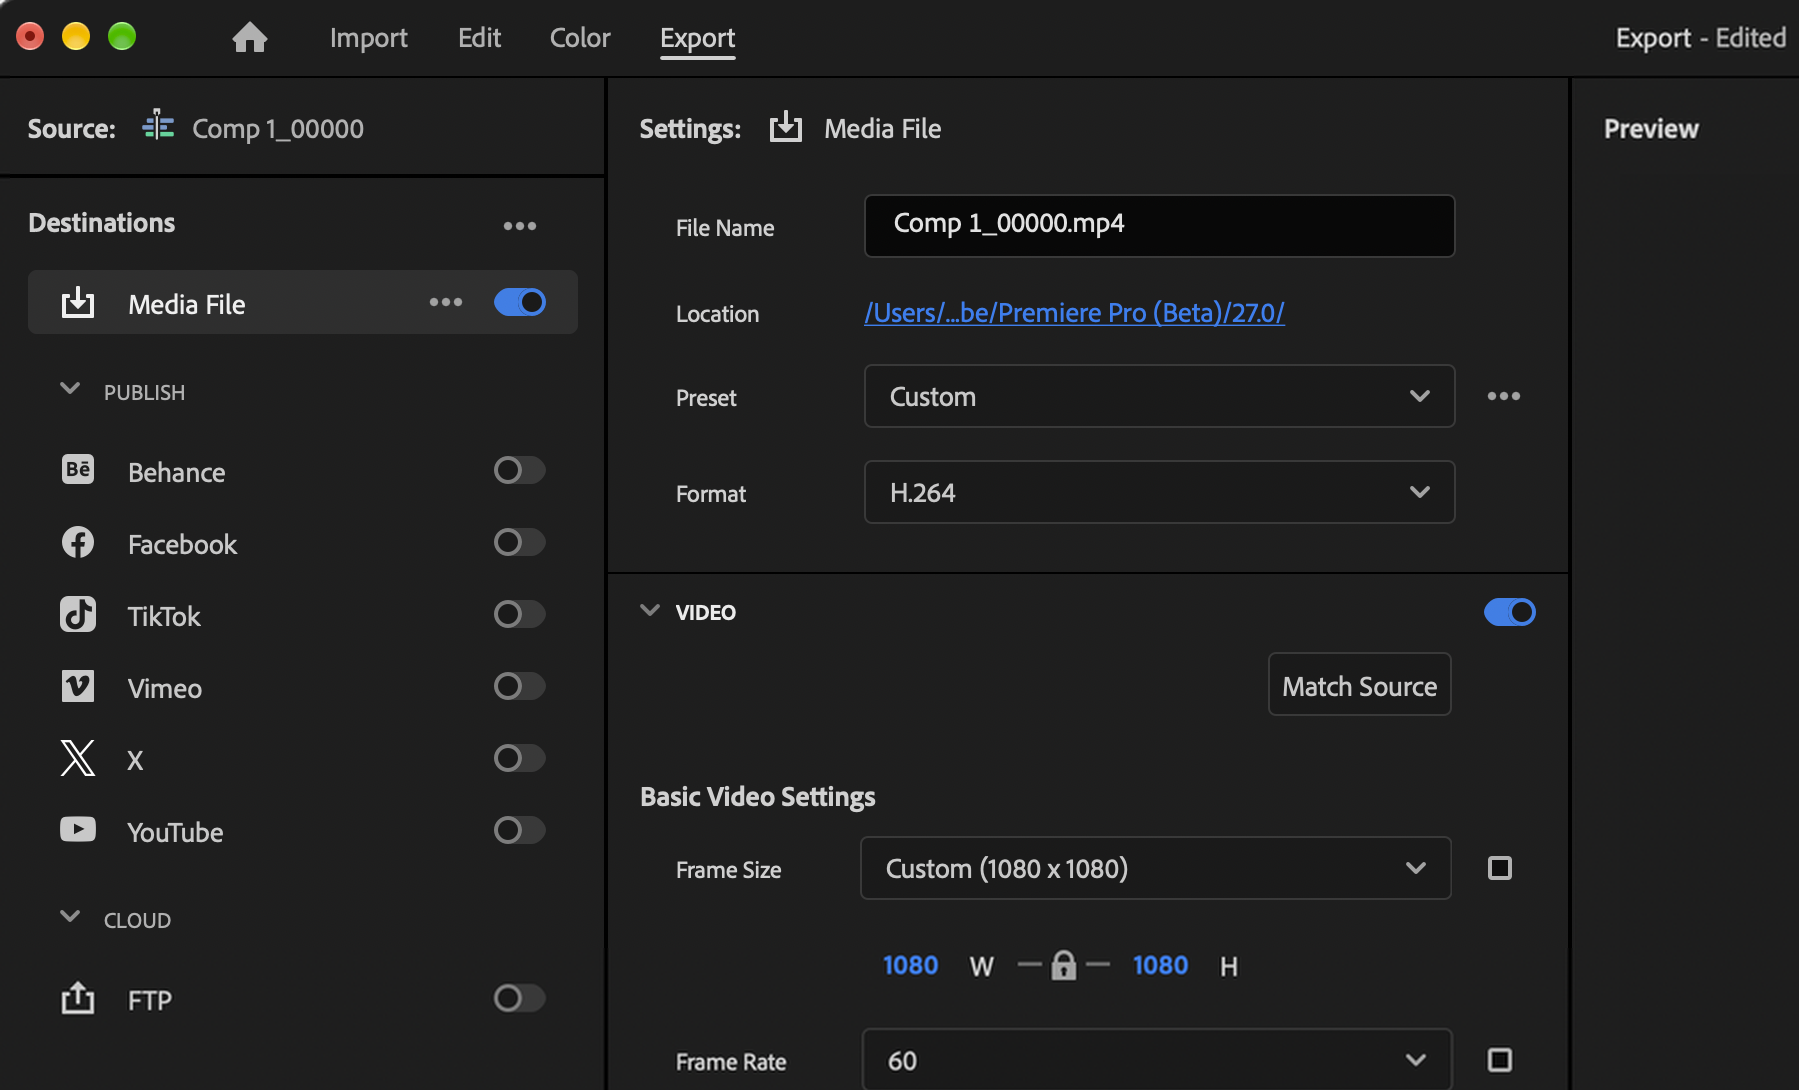Image resolution: width=1799 pixels, height=1090 pixels.
Task: Click the Behance icon
Action: (78, 470)
